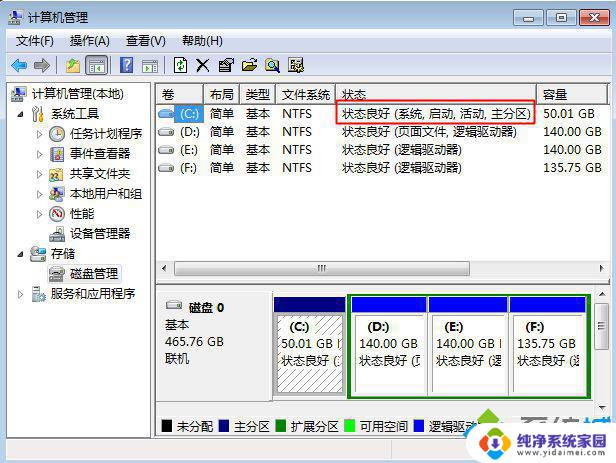
Task: Click the 设备管理器 icon
Action: pyautogui.click(x=57, y=234)
